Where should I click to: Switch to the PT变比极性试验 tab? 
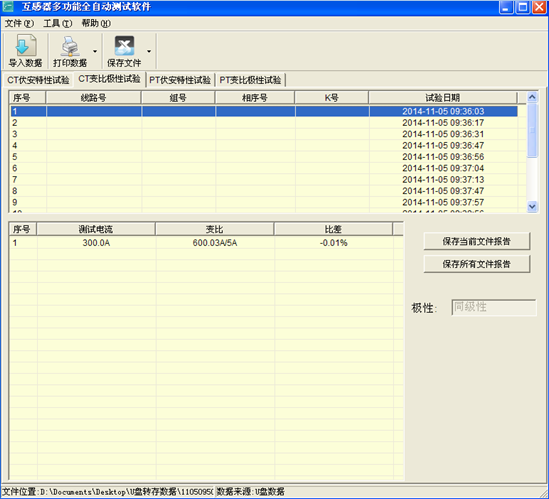[250, 80]
